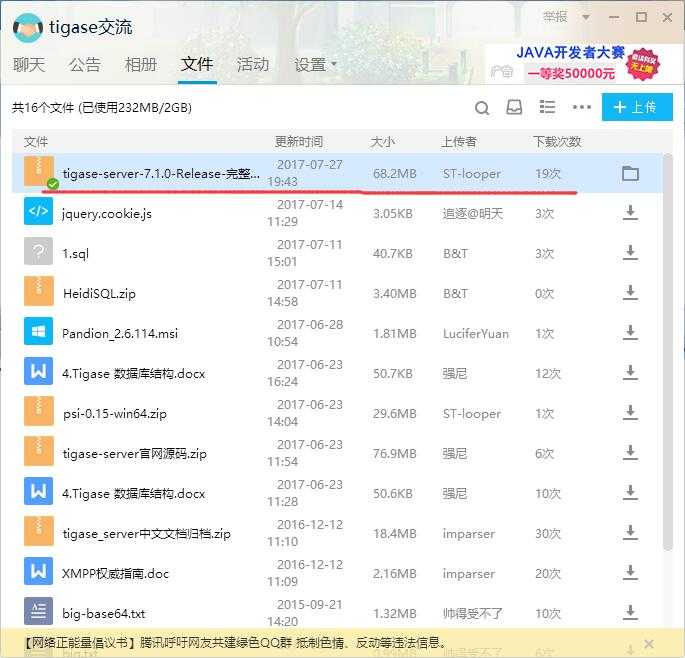Download tigase_server中文文档归档.zip file

click(630, 533)
